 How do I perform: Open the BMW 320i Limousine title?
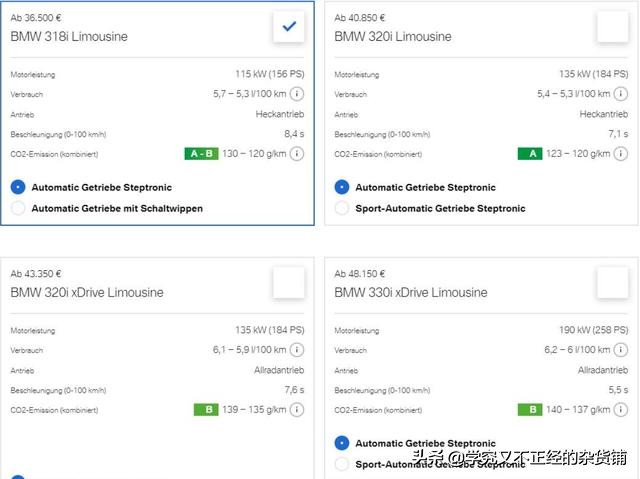point(393,36)
